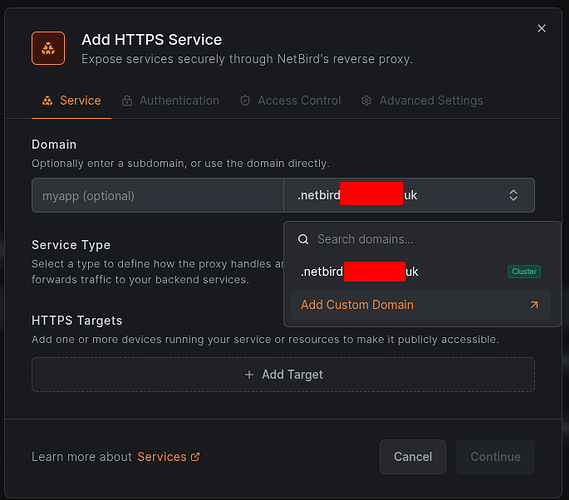Click the Continue button
Image resolution: width=569 pixels, height=500 pixels.
point(495,456)
